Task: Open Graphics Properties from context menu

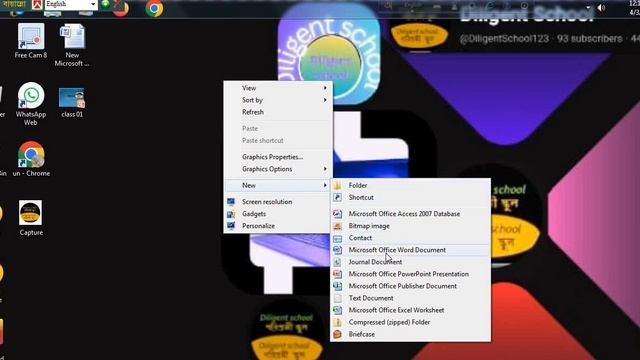Action: (278, 157)
